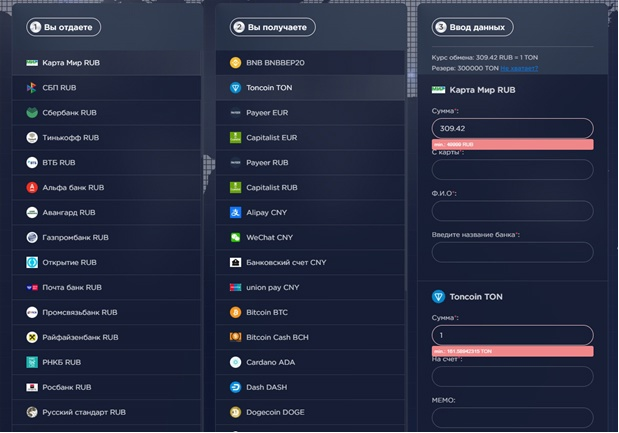Click the 'Вы отдаете' step header
Viewport: 619px width, 433px height.
[64, 27]
